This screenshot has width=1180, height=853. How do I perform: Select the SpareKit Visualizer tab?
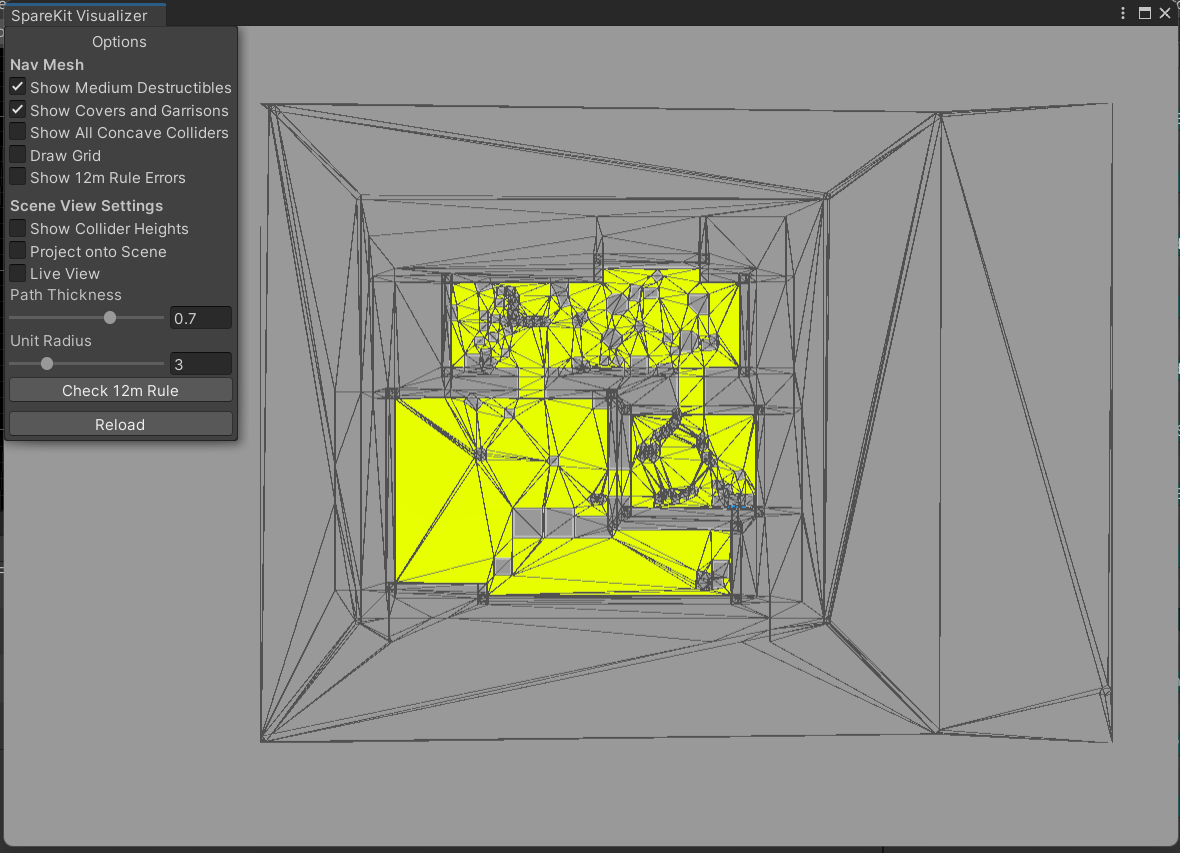pyautogui.click(x=79, y=16)
